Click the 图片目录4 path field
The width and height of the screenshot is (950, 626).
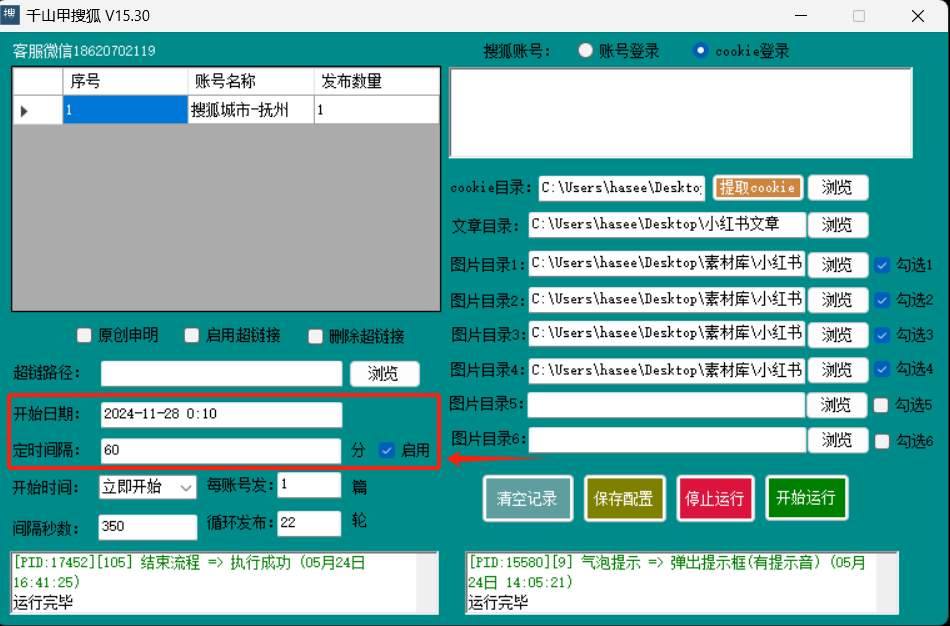667,370
